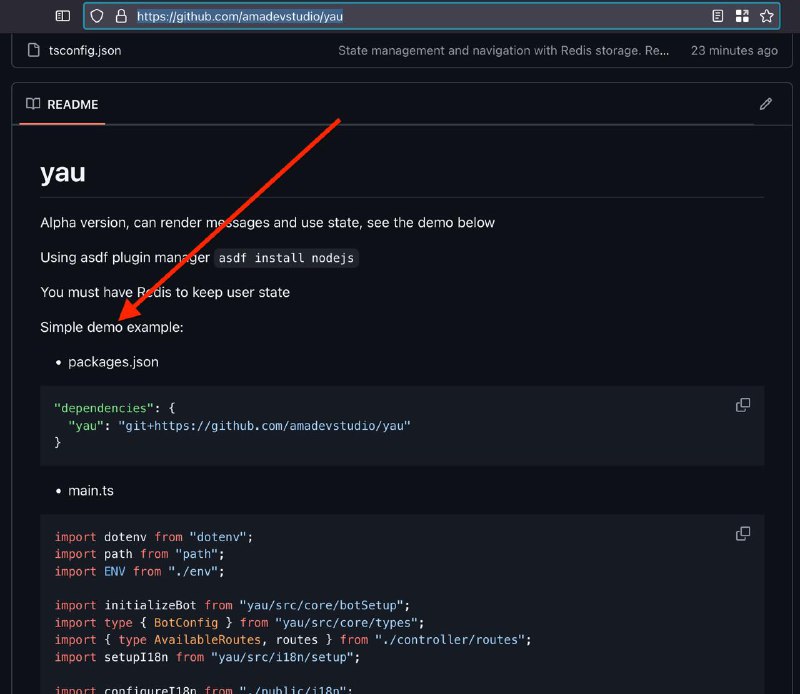Open the tracking protection shield icon
Screen dimensions: 800x694
point(95,16)
